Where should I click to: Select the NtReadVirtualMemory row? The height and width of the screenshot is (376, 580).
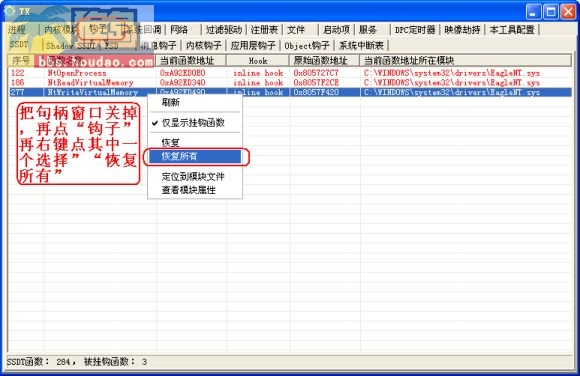[290, 83]
